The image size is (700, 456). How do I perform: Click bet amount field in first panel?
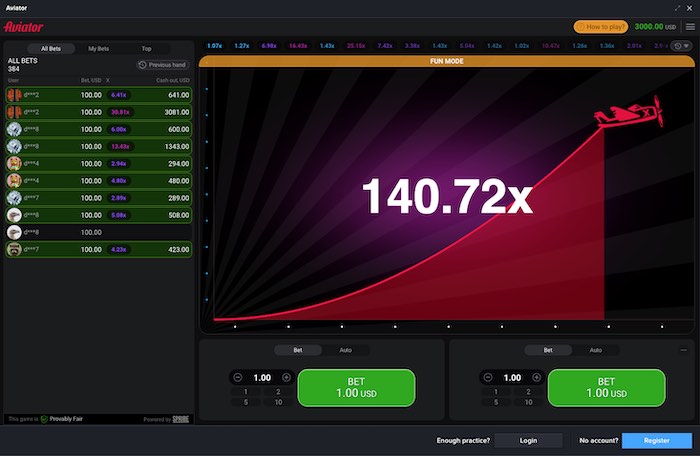pyautogui.click(x=262, y=378)
